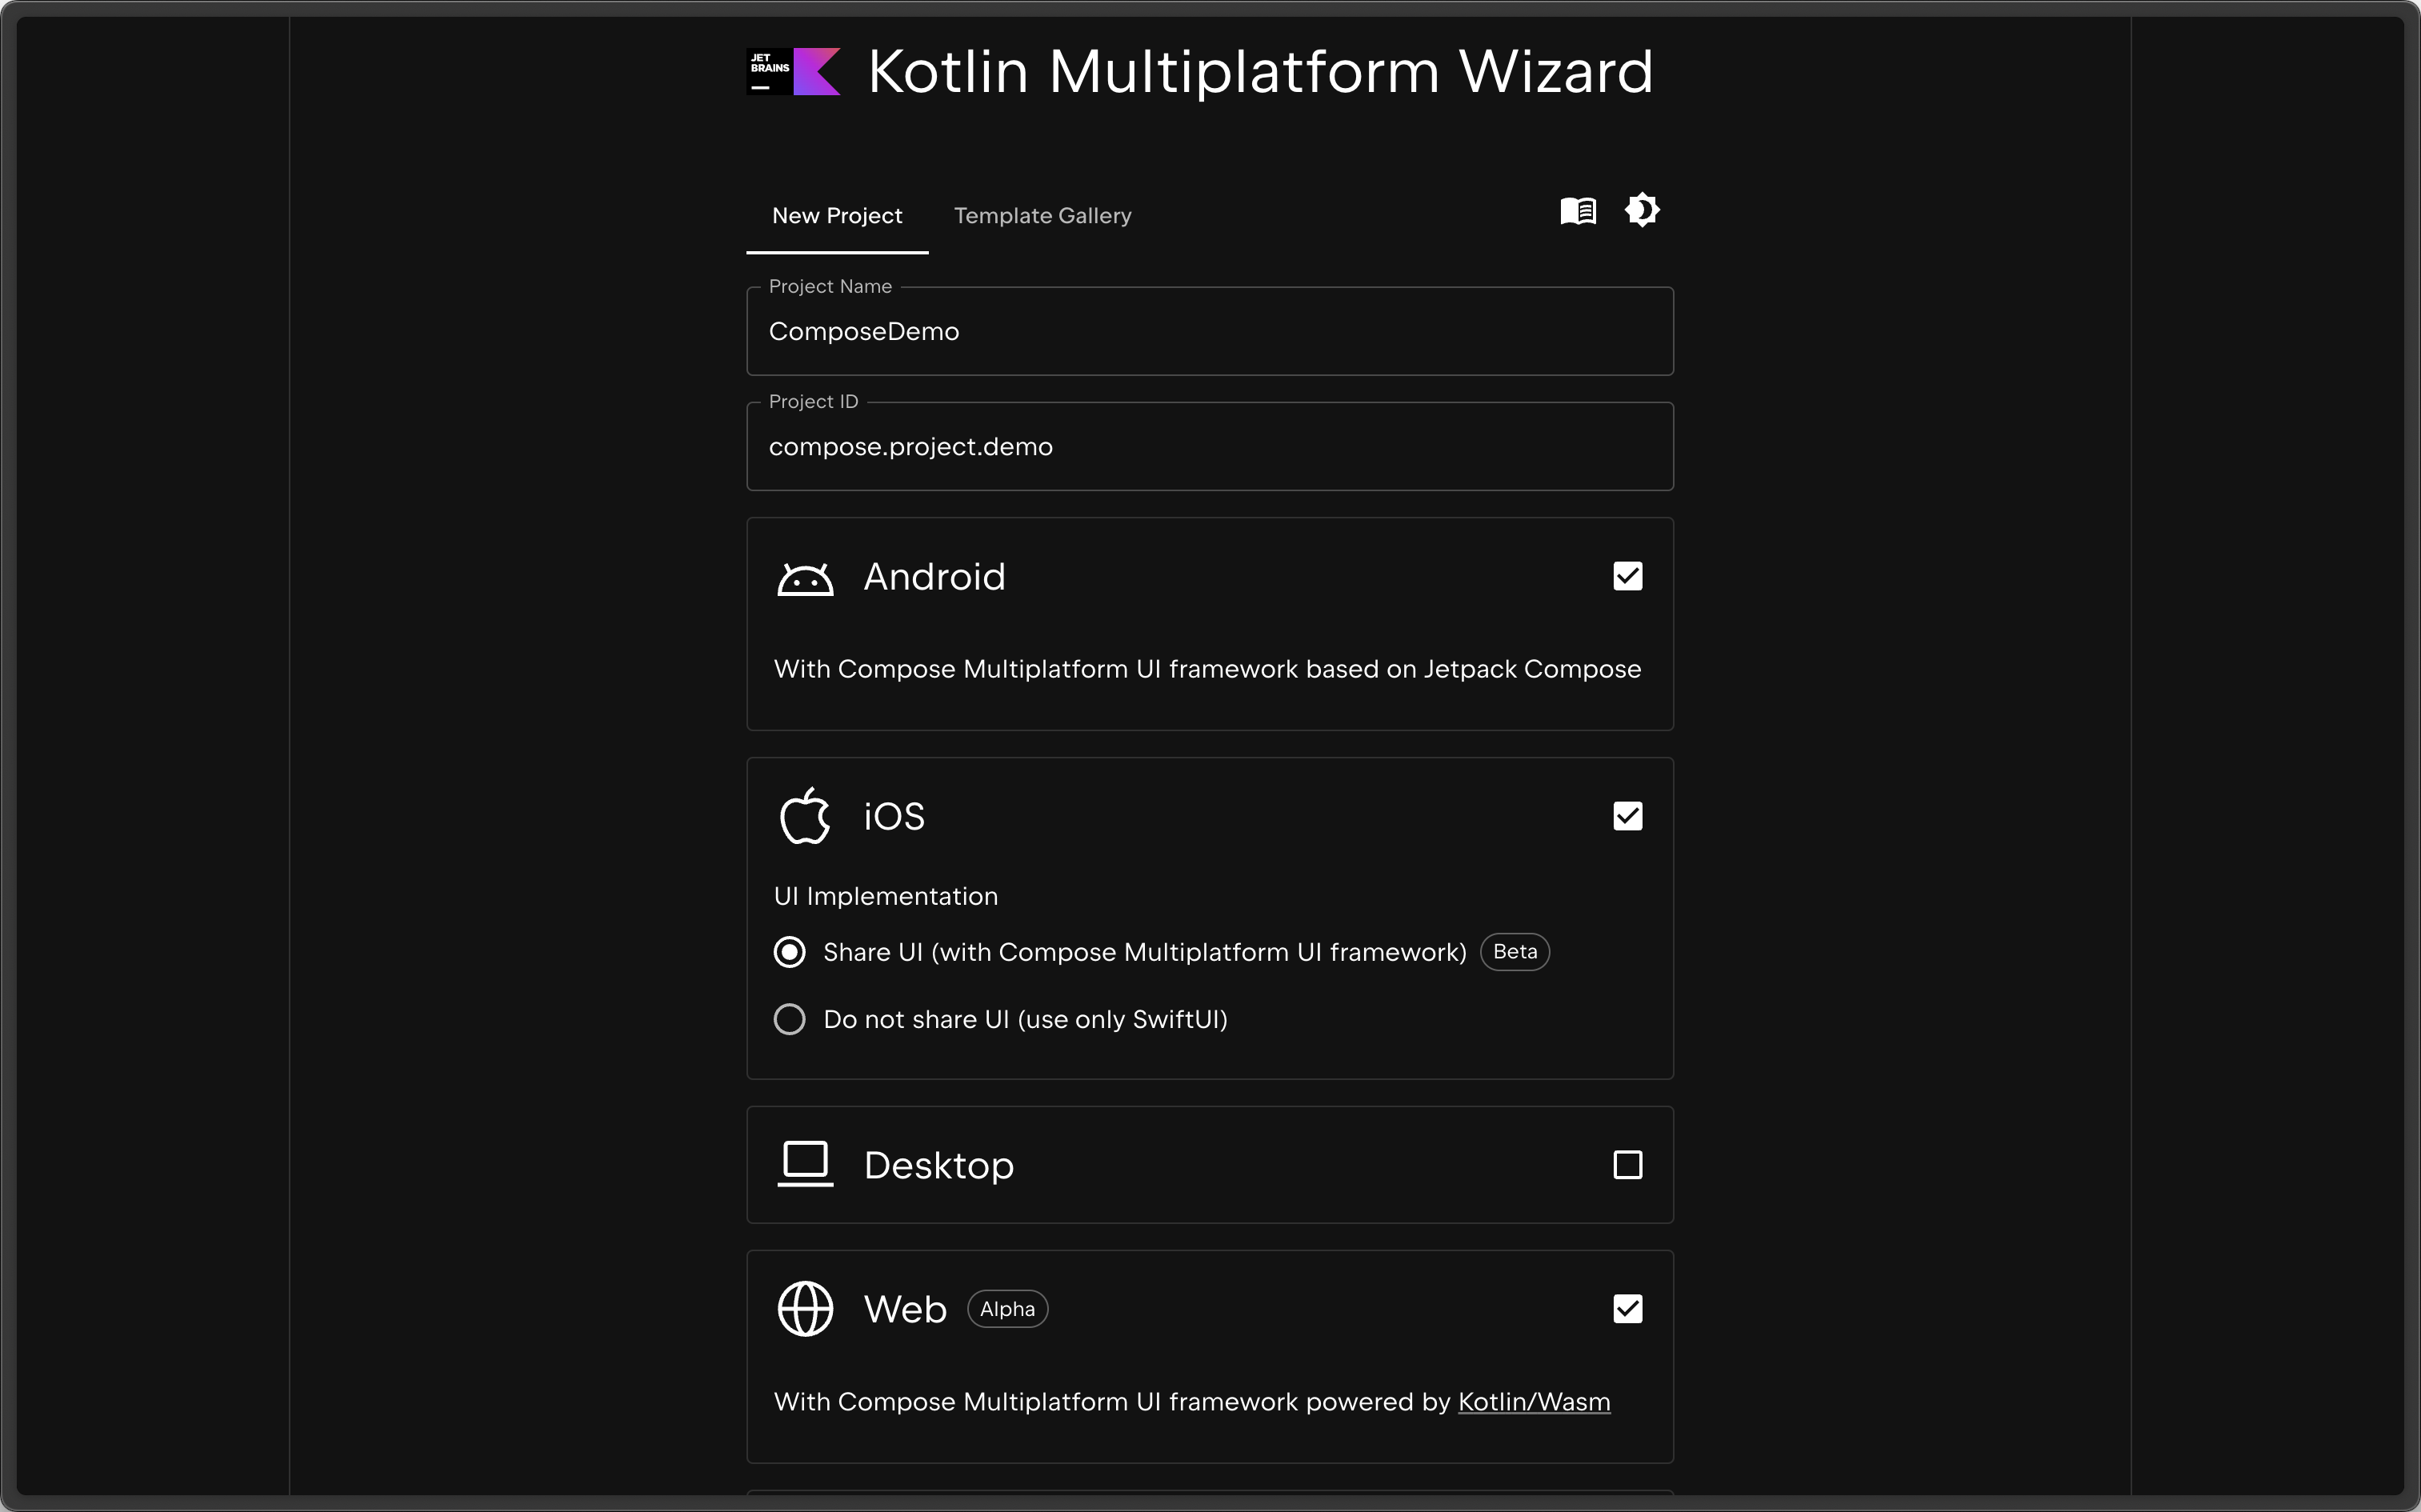Viewport: 2421px width, 1512px height.
Task: Disable the Android platform checkbox
Action: click(x=1627, y=575)
